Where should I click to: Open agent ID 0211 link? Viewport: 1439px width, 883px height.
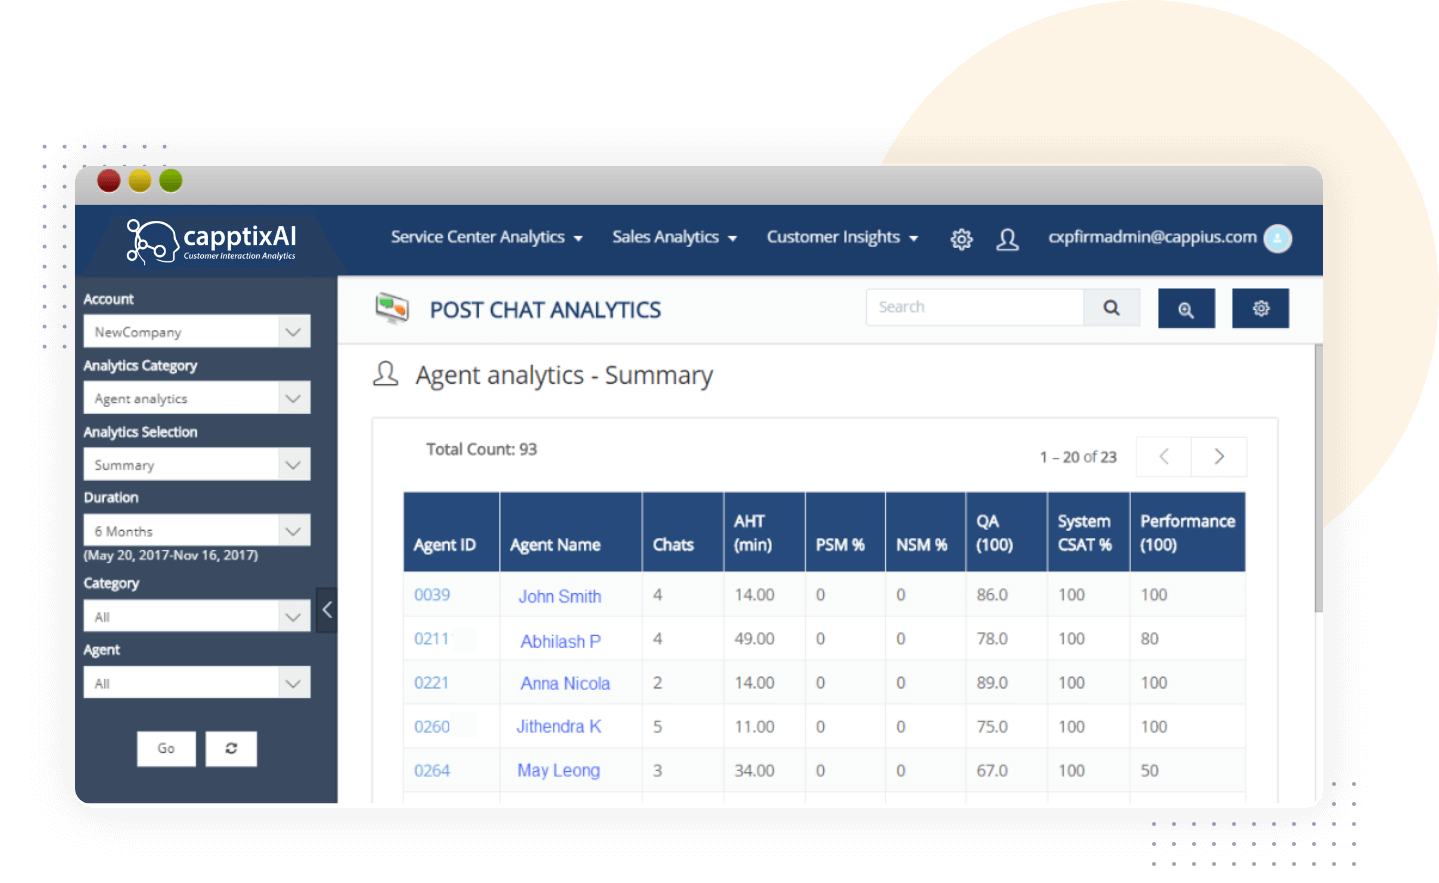(432, 639)
